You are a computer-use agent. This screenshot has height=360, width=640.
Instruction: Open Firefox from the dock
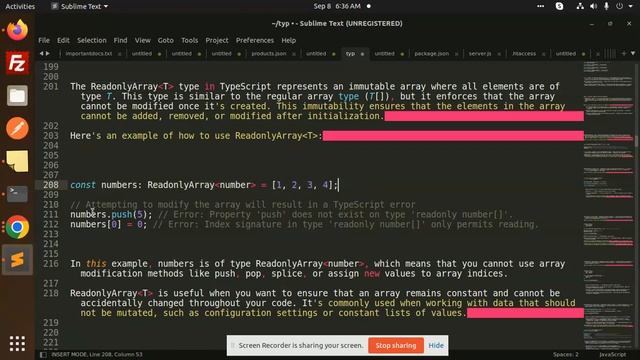pos(17,30)
